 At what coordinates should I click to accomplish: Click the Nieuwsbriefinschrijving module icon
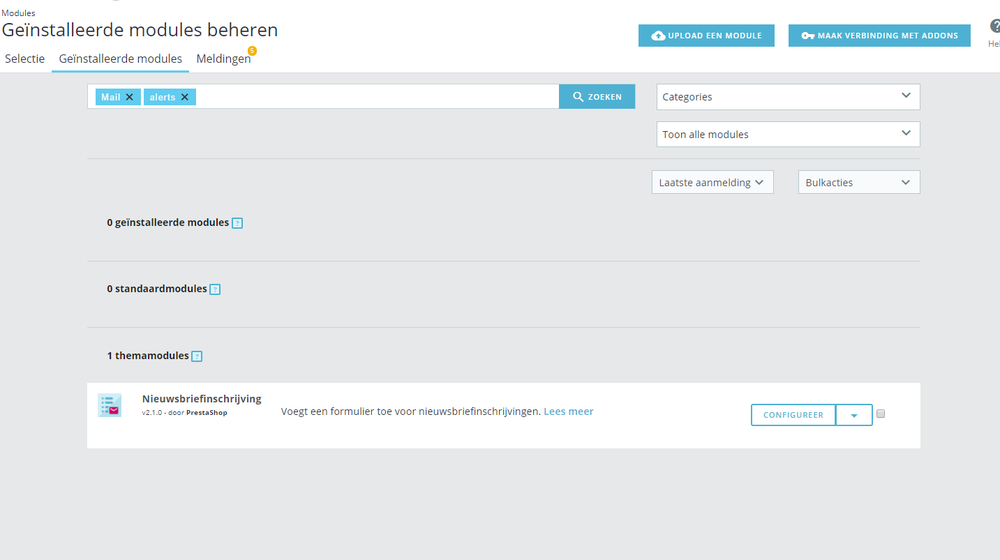click(110, 406)
